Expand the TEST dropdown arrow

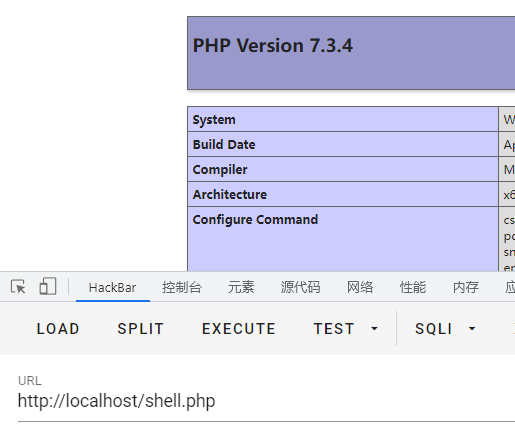point(374,329)
